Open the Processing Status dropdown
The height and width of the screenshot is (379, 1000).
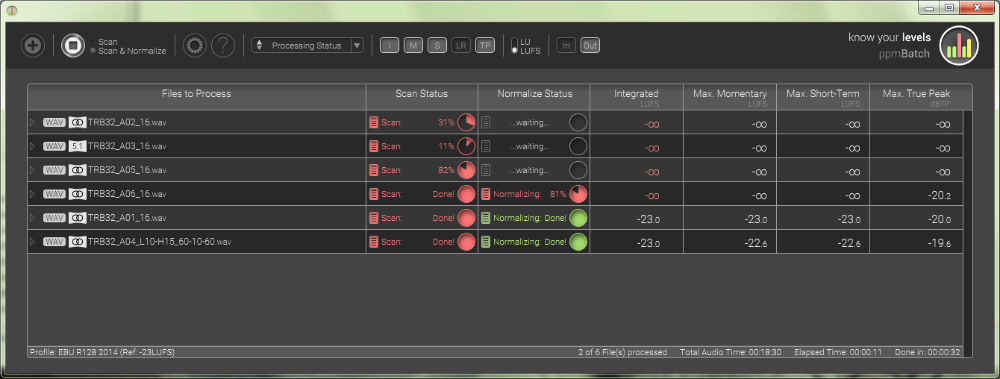point(307,45)
